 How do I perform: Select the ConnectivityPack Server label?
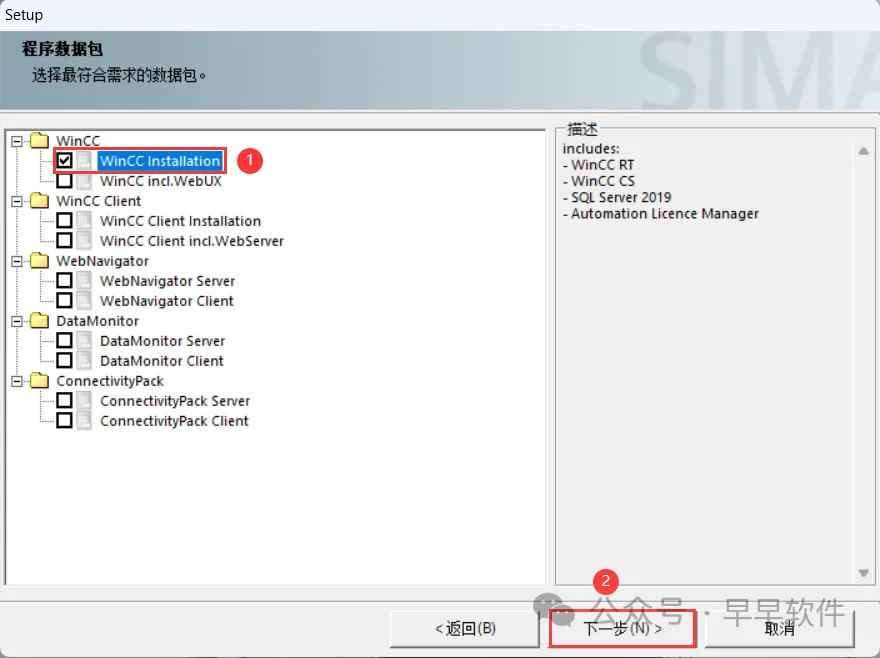(175, 401)
